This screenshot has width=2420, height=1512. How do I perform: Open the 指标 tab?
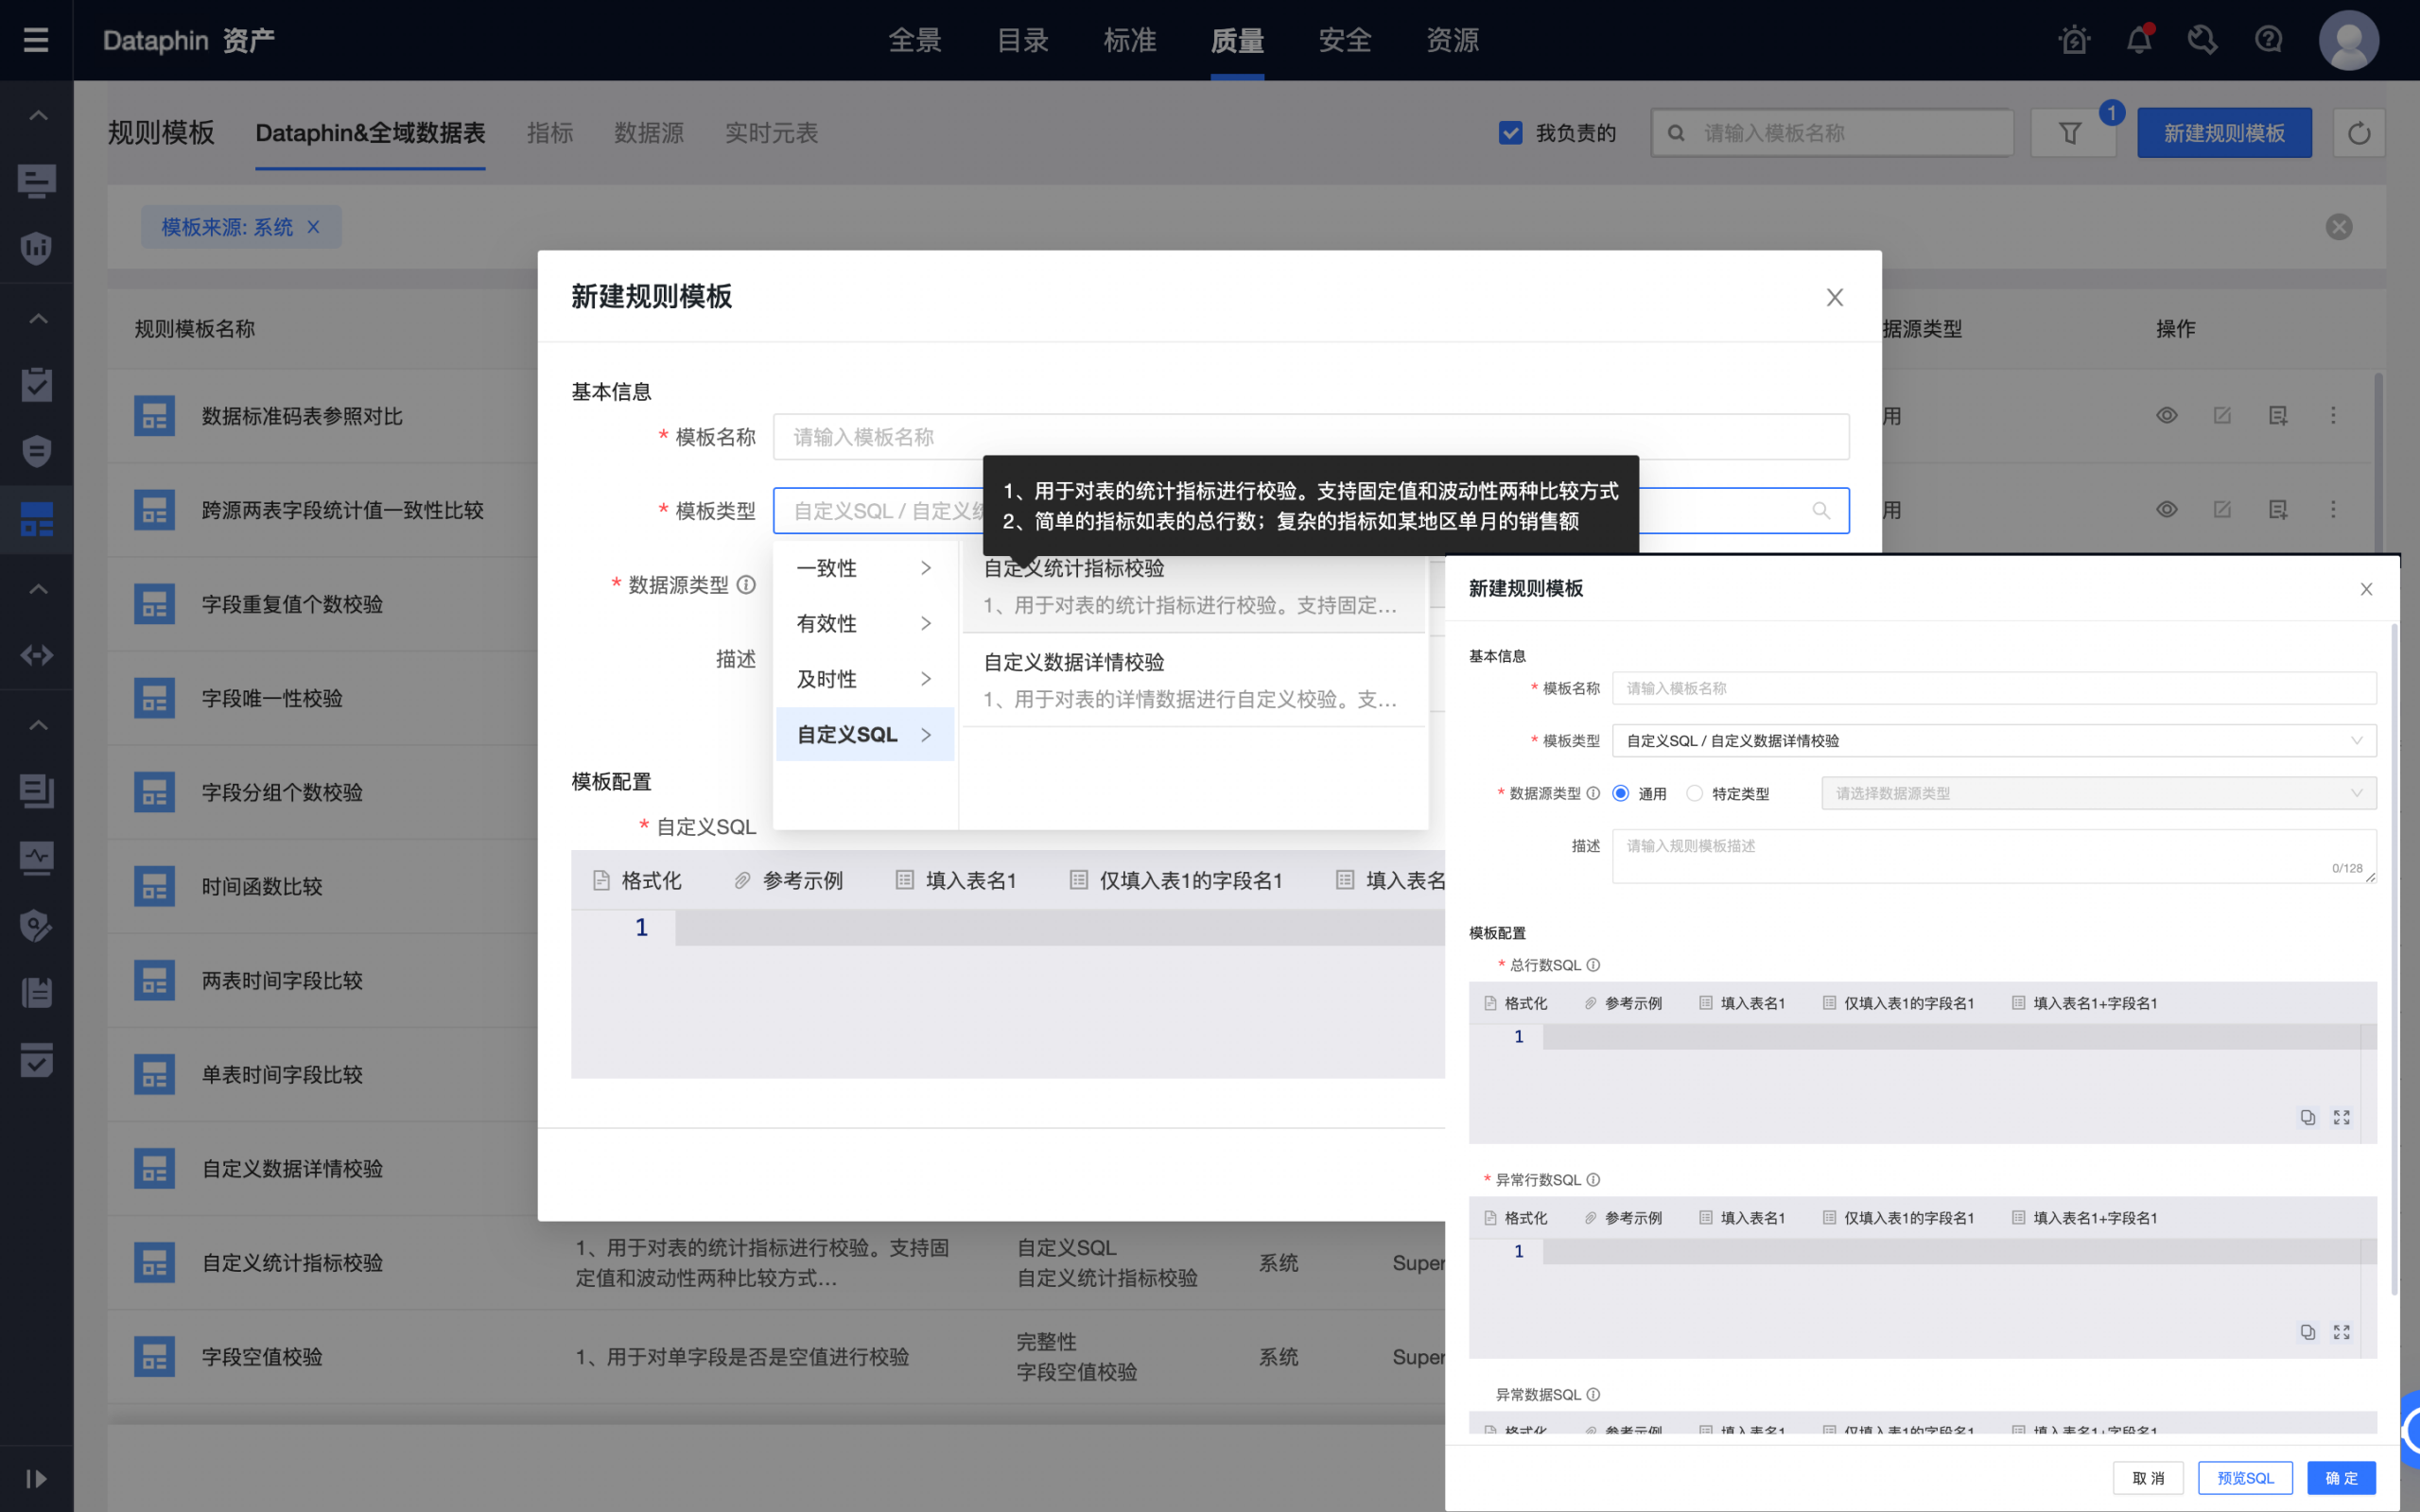pyautogui.click(x=550, y=133)
